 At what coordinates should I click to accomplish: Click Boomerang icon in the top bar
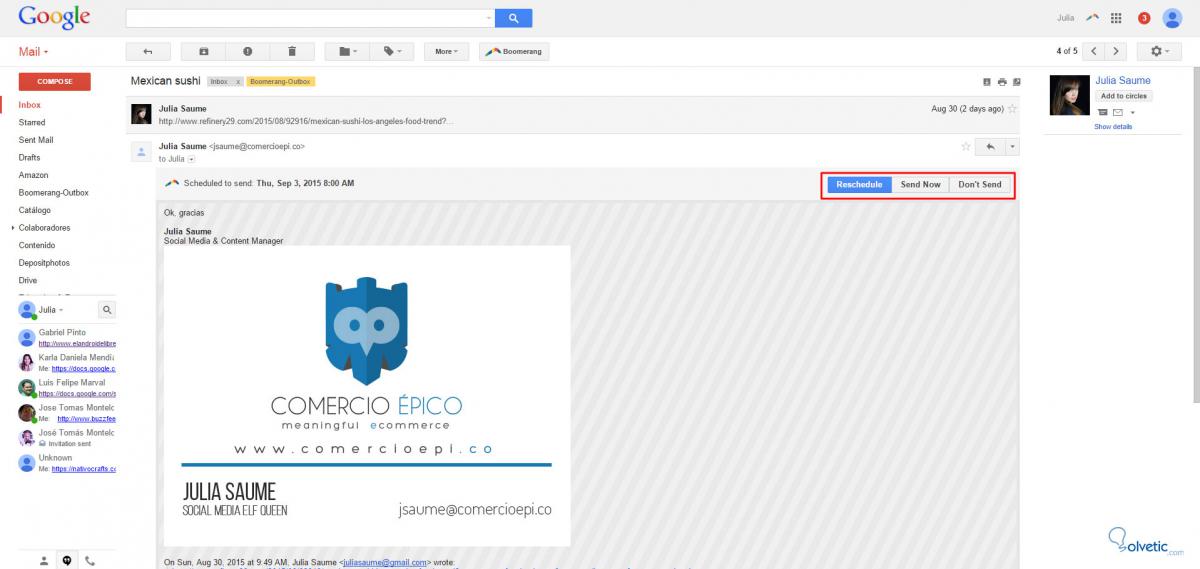(1093, 18)
